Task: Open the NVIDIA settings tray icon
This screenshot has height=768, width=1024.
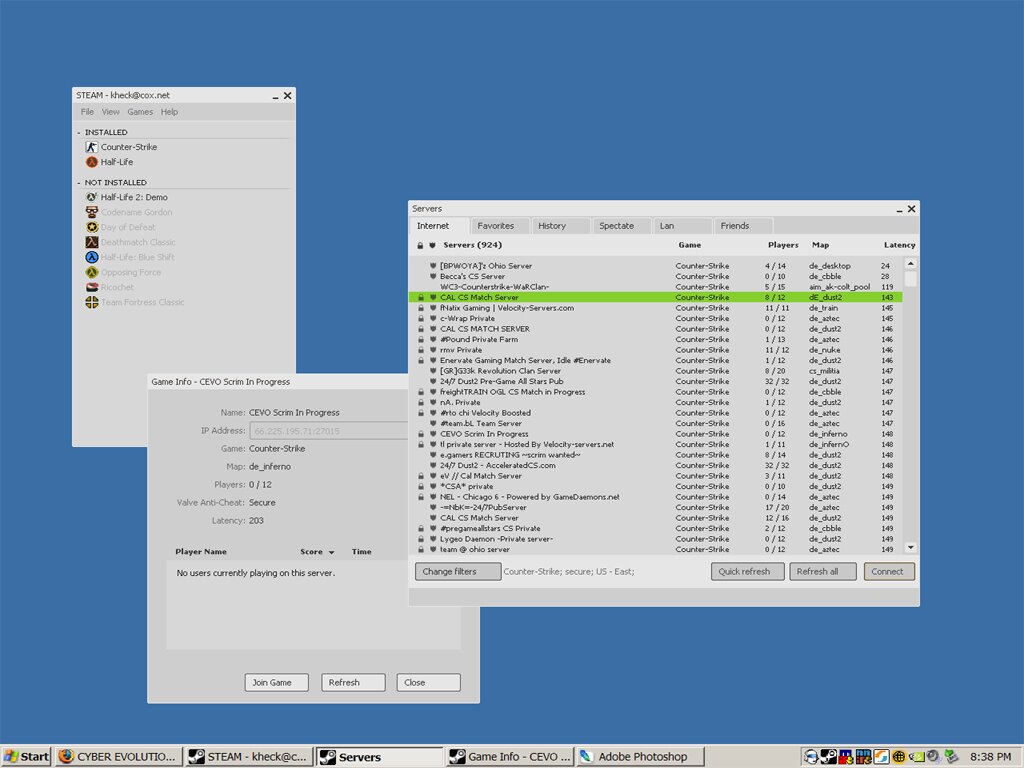Action: [x=916, y=756]
